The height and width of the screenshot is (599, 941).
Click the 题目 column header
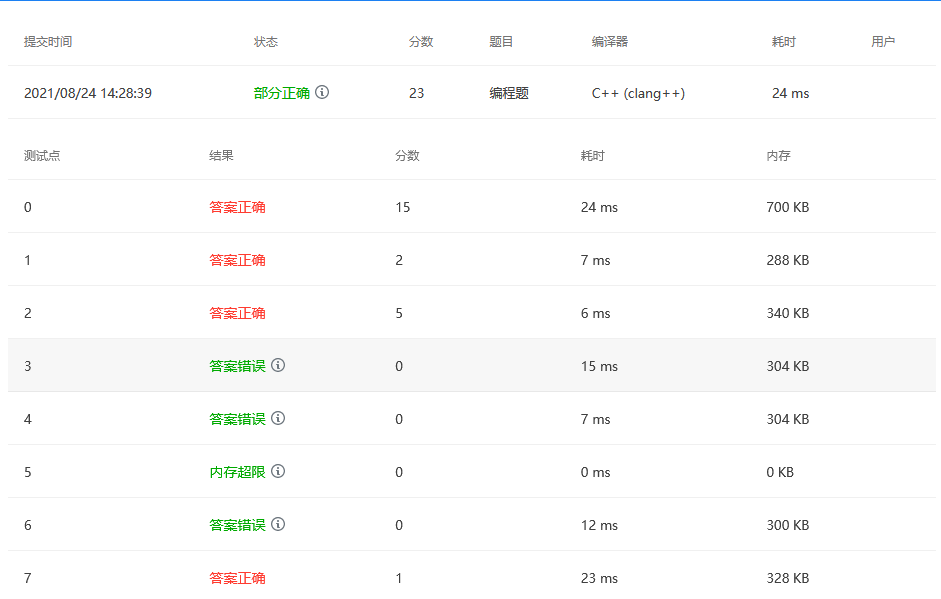501,41
